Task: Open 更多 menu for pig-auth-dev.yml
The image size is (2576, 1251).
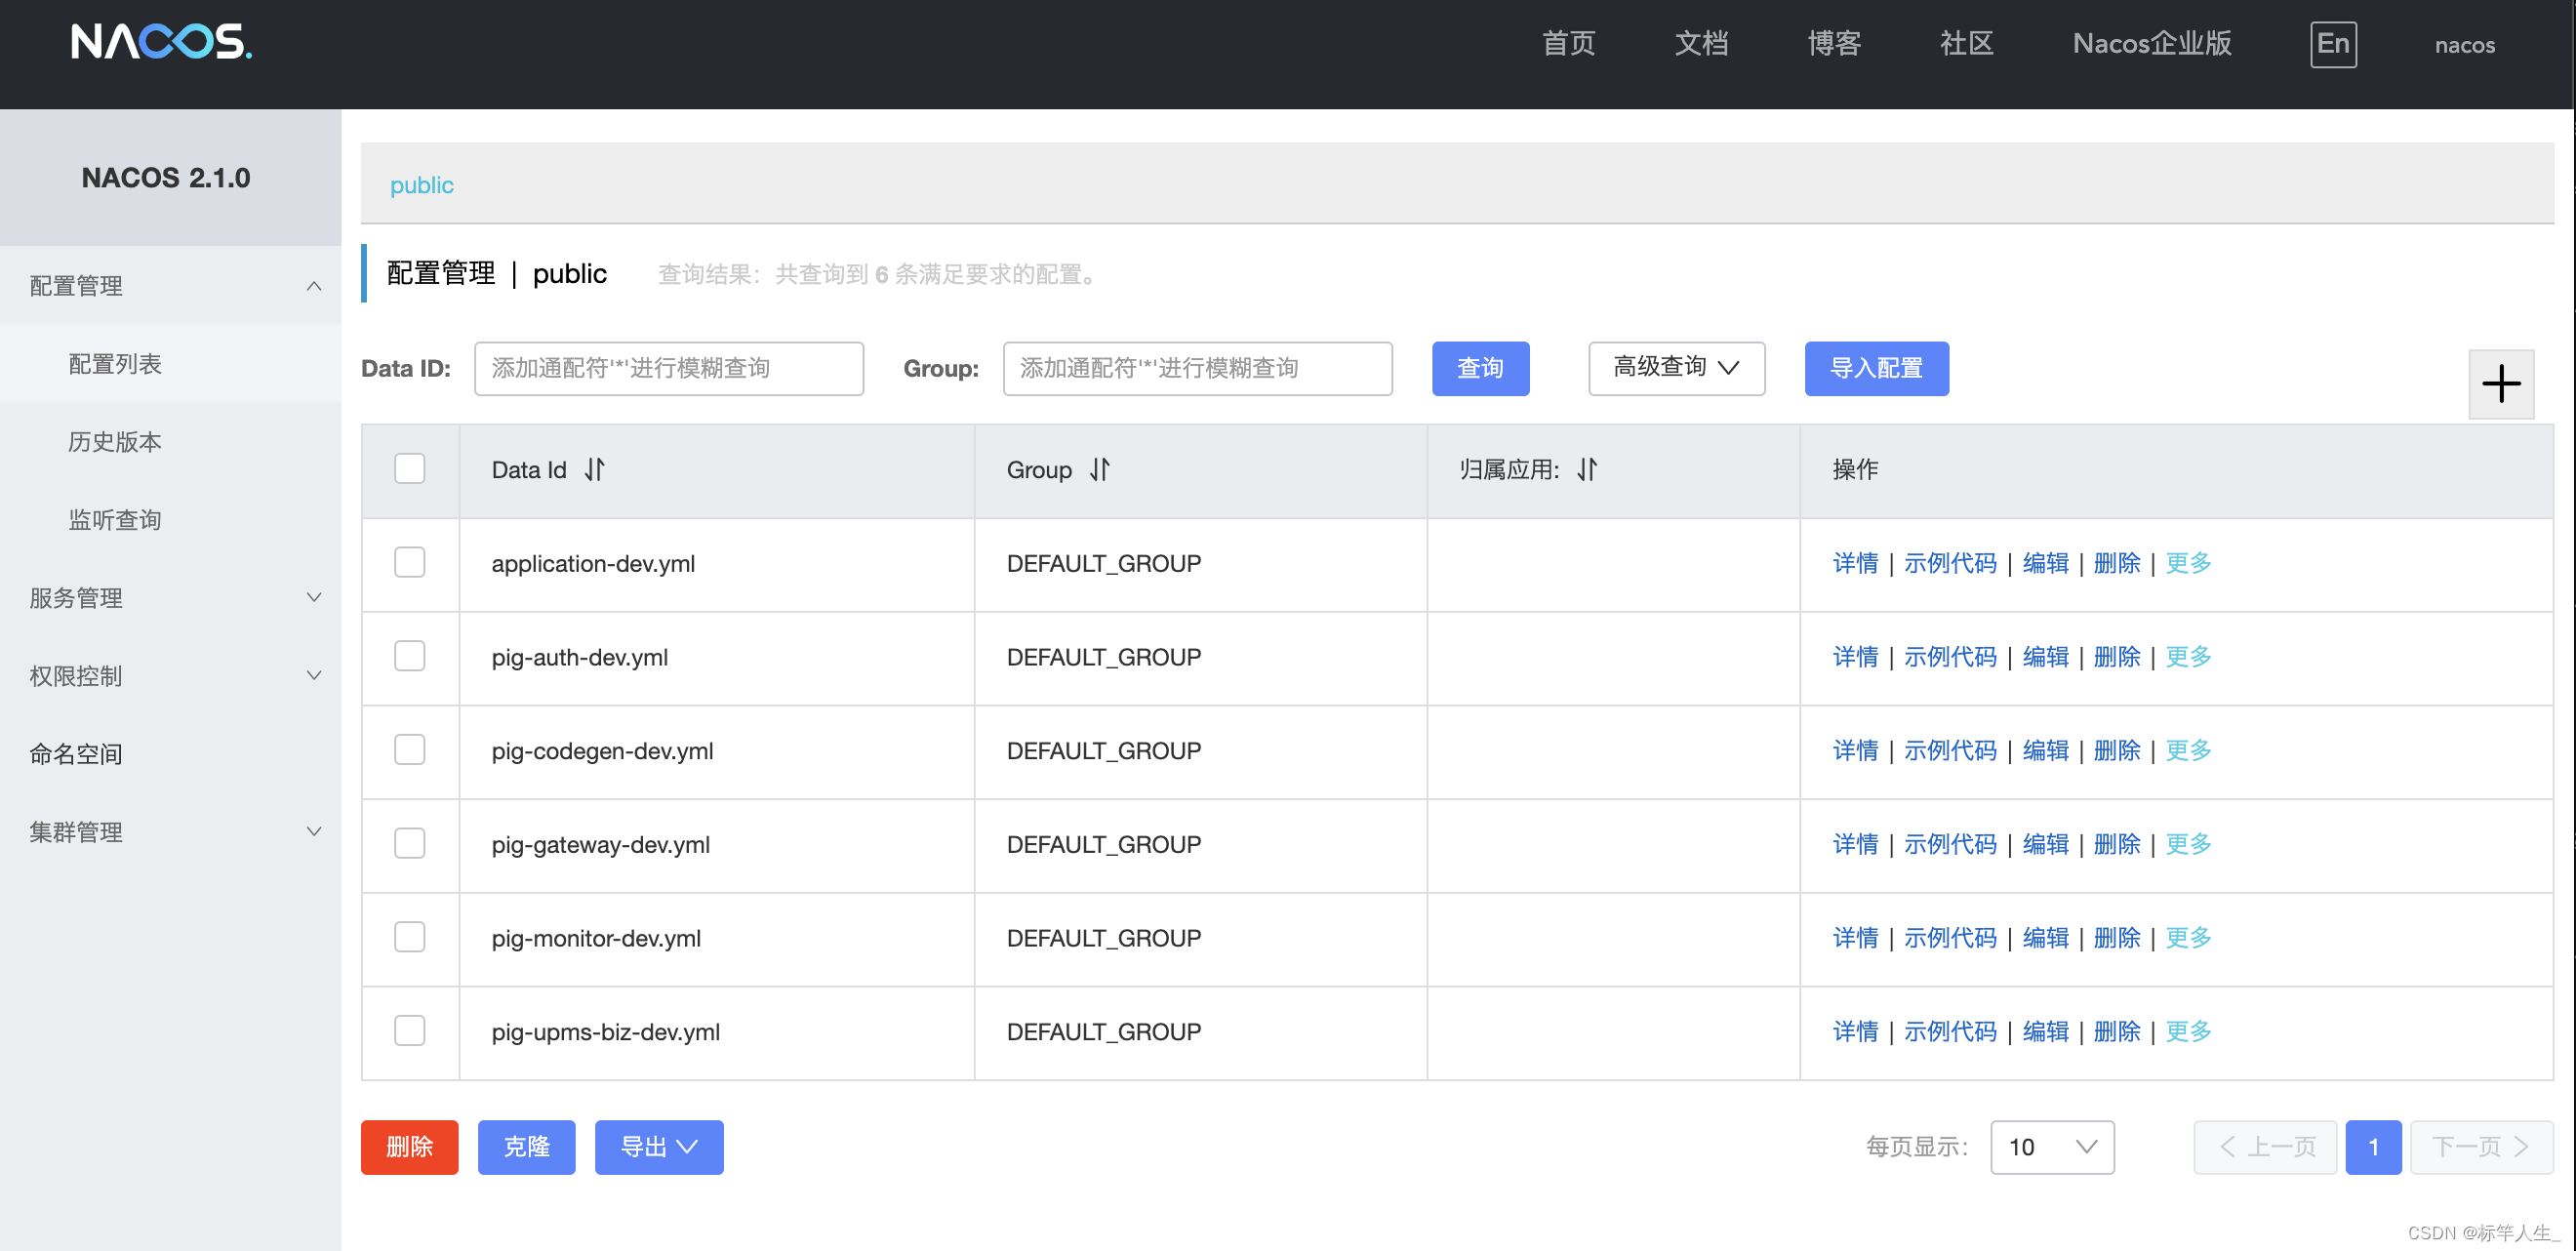Action: 2187,657
